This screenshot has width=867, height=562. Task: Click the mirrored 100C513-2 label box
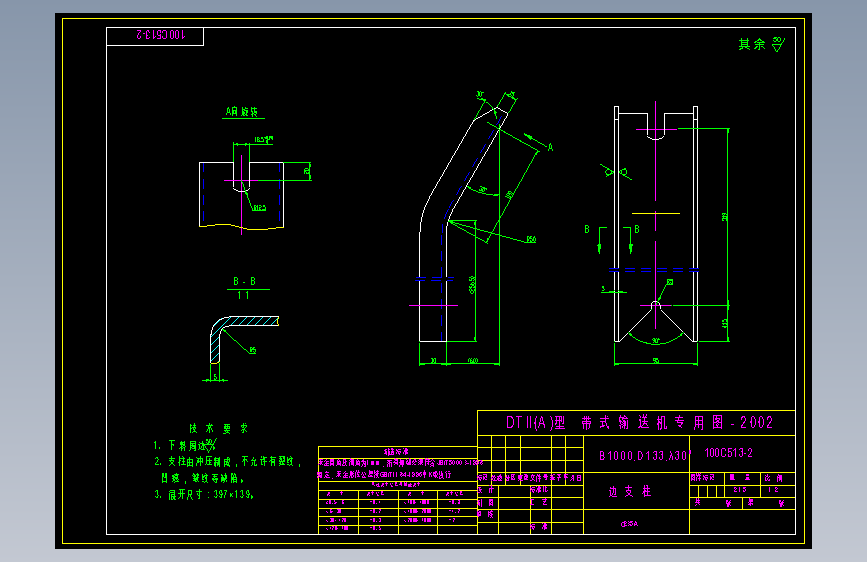tap(155, 37)
